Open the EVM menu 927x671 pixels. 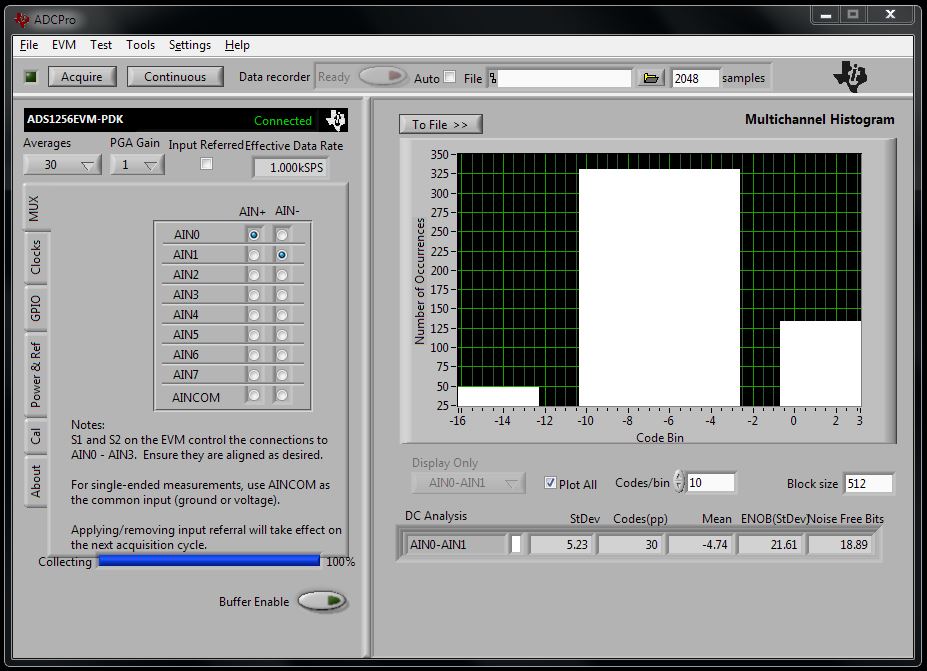[64, 45]
